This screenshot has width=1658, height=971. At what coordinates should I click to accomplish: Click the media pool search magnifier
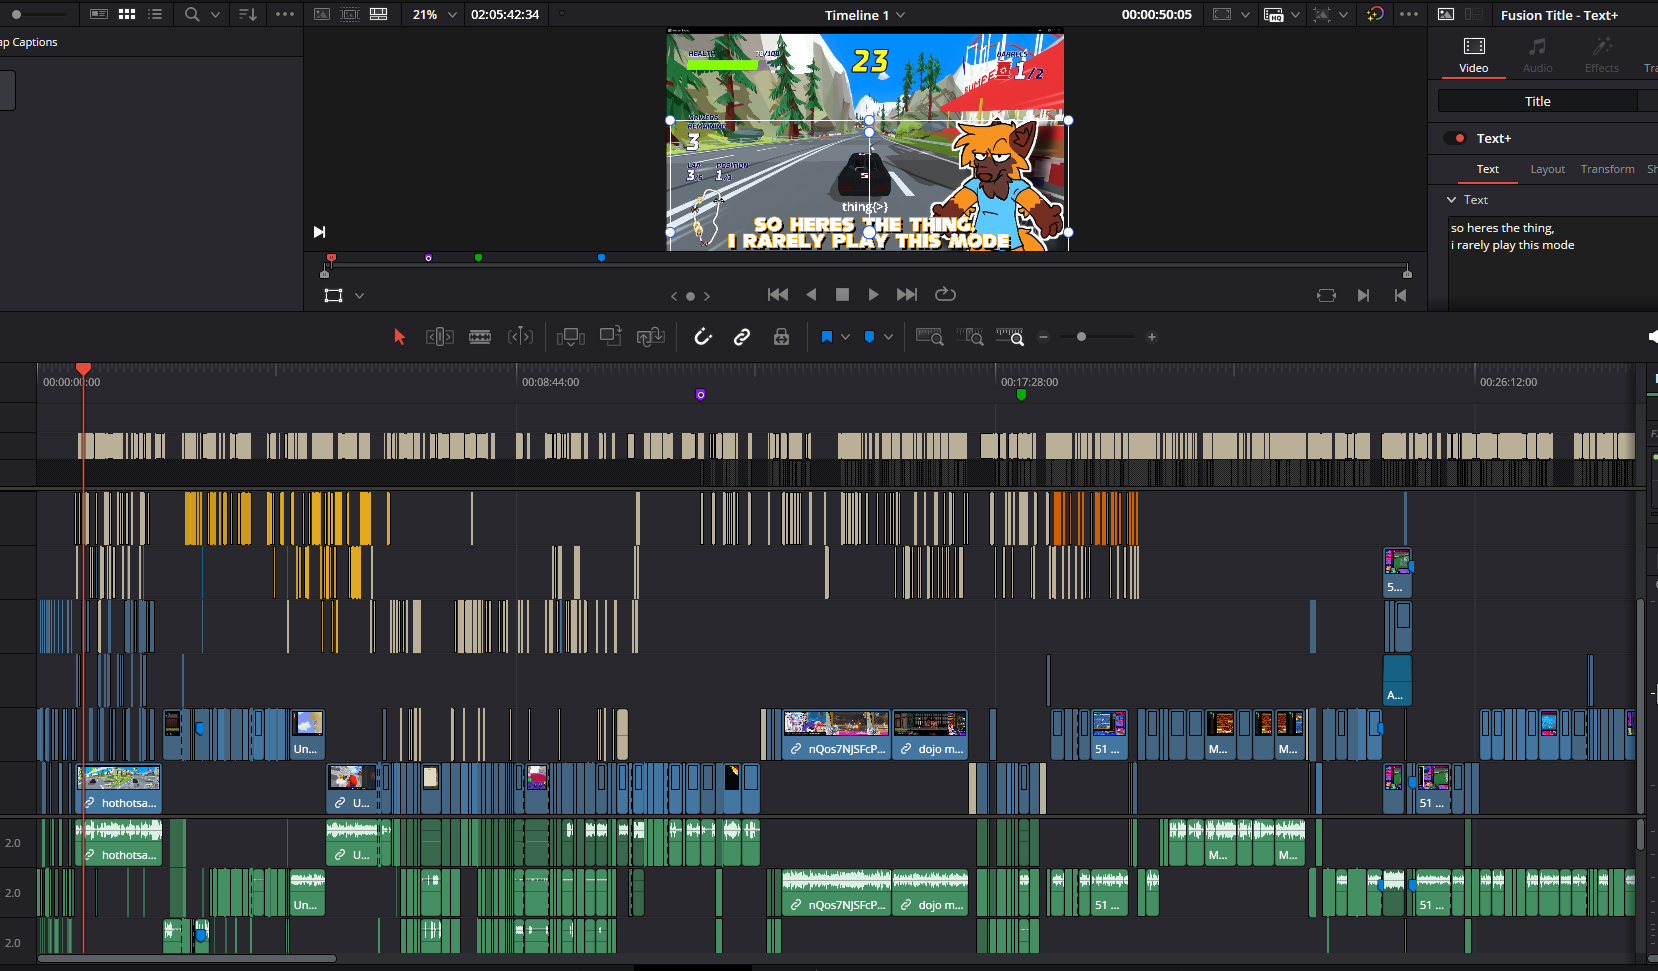(x=192, y=14)
